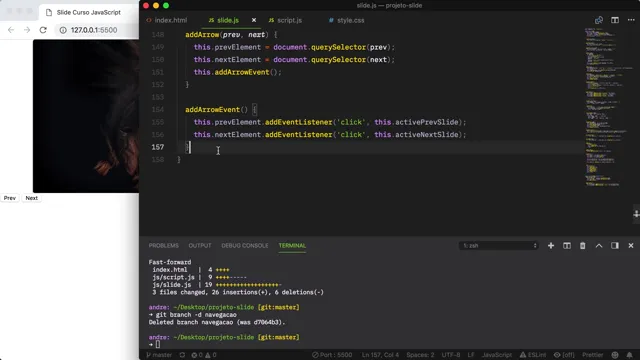
Task: Show the OUTPUT panel
Action: pos(200,246)
